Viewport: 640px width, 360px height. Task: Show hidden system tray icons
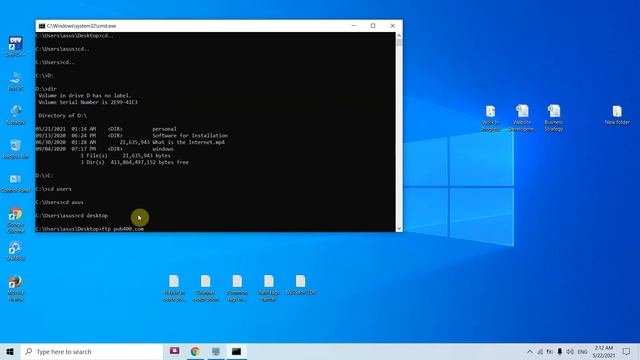coord(530,351)
